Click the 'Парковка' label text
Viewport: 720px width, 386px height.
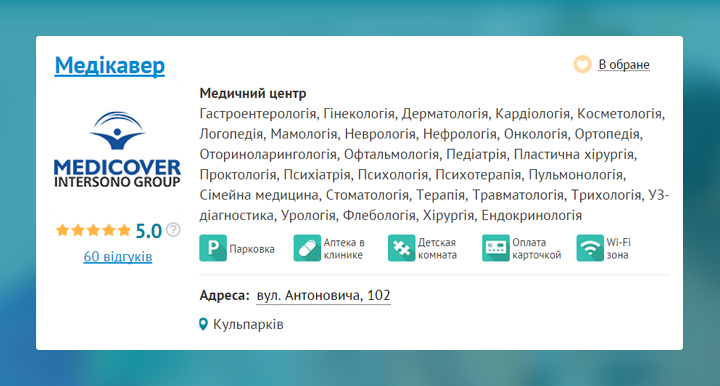(x=252, y=249)
